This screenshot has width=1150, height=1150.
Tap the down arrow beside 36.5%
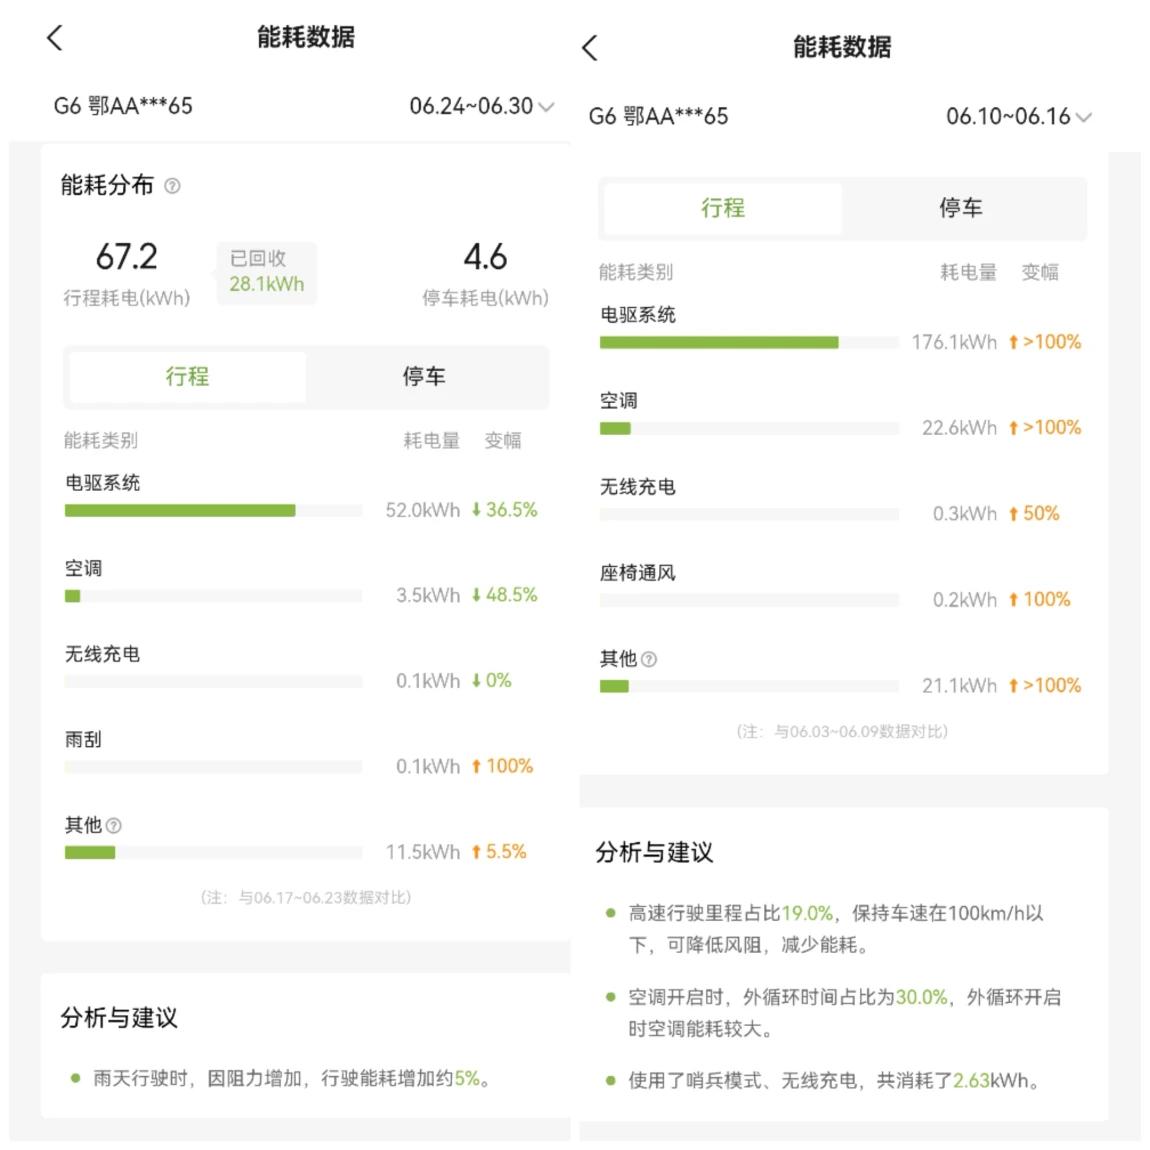point(476,510)
